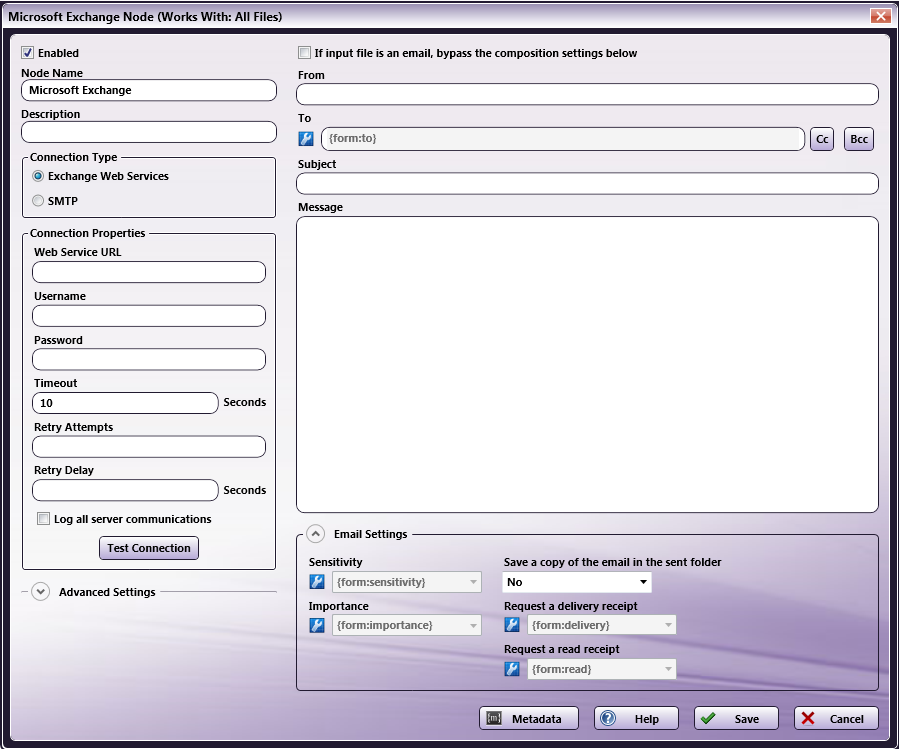
Task: Open the Importance dropdown
Action: [x=406, y=625]
